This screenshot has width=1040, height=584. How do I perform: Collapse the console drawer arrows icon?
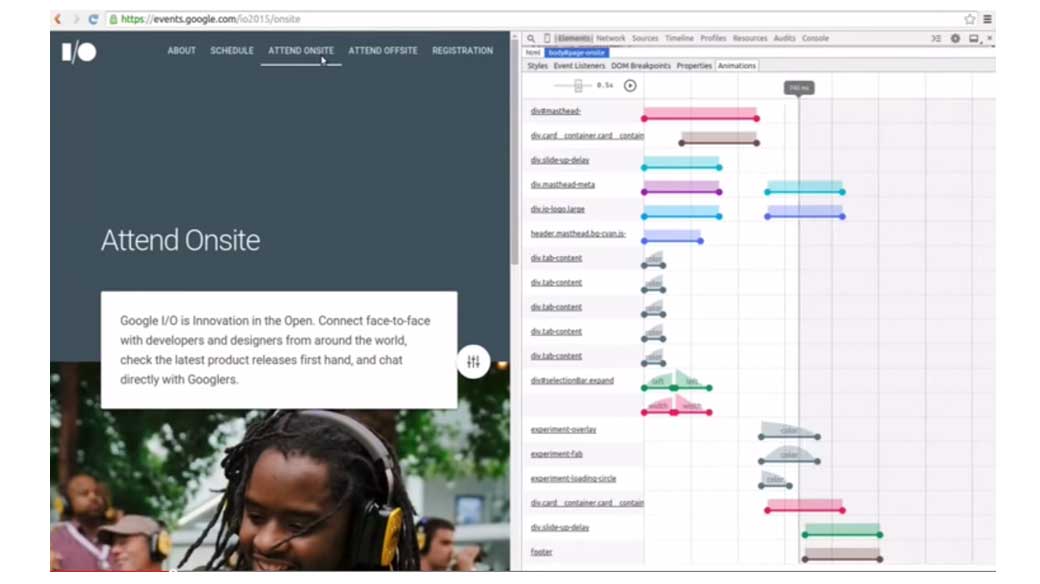(937, 38)
